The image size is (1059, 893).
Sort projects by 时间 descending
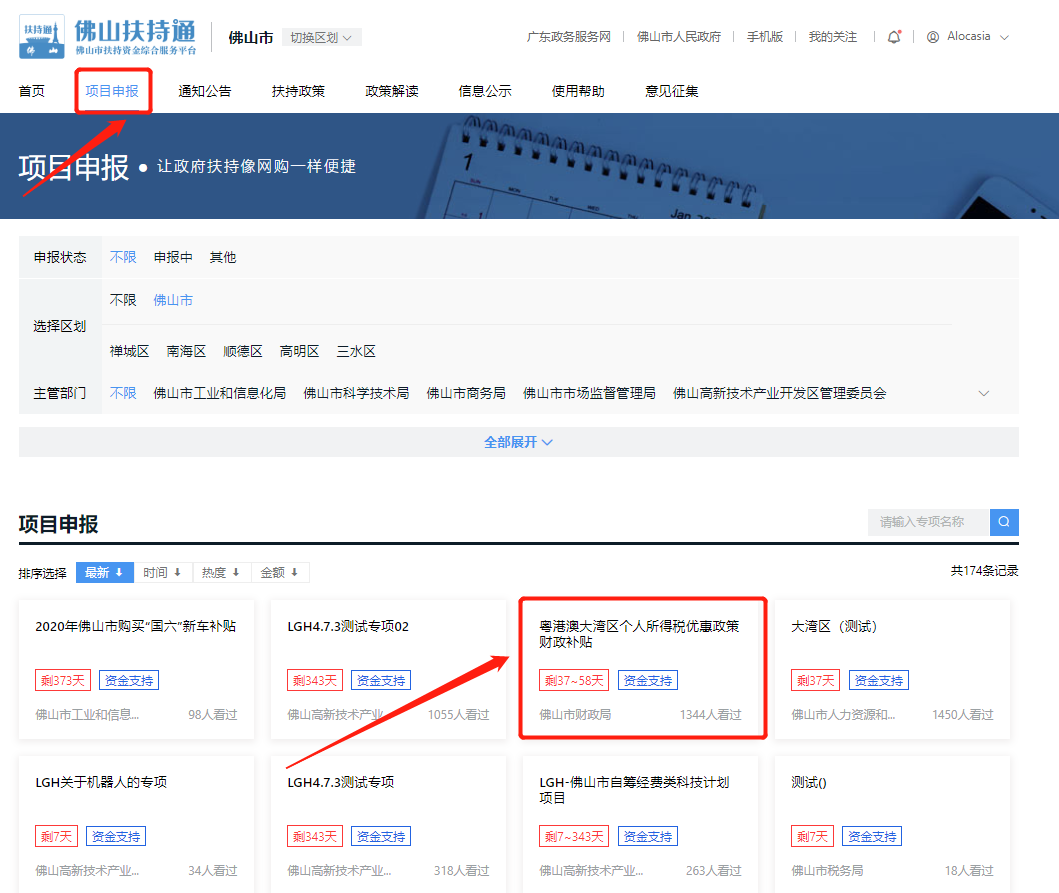pyautogui.click(x=163, y=572)
